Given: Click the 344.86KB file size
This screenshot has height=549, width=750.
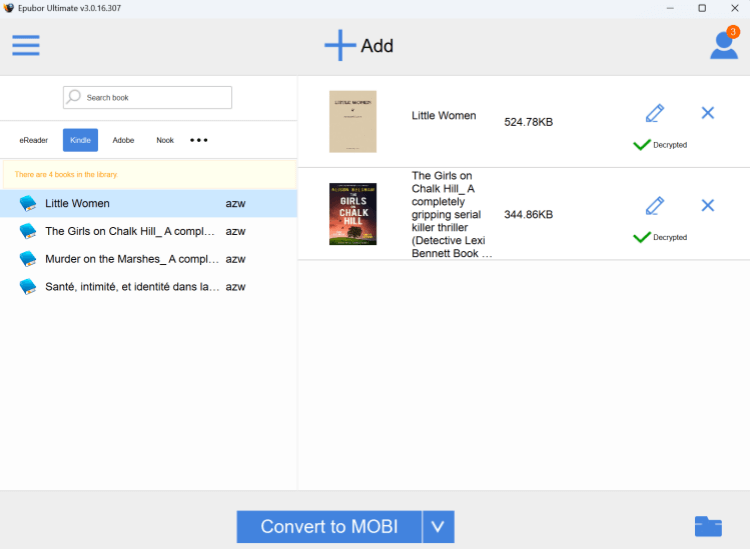Looking at the screenshot, I should tap(529, 214).
